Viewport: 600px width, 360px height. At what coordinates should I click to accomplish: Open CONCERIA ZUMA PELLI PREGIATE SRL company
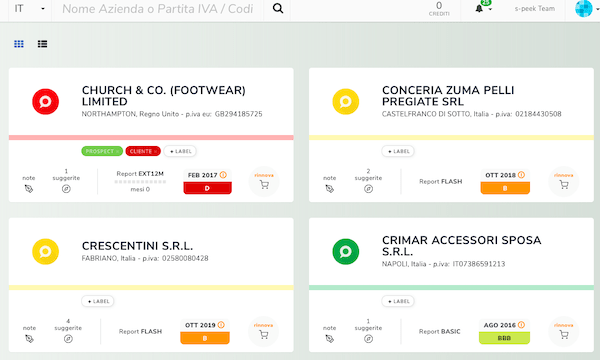click(448, 96)
